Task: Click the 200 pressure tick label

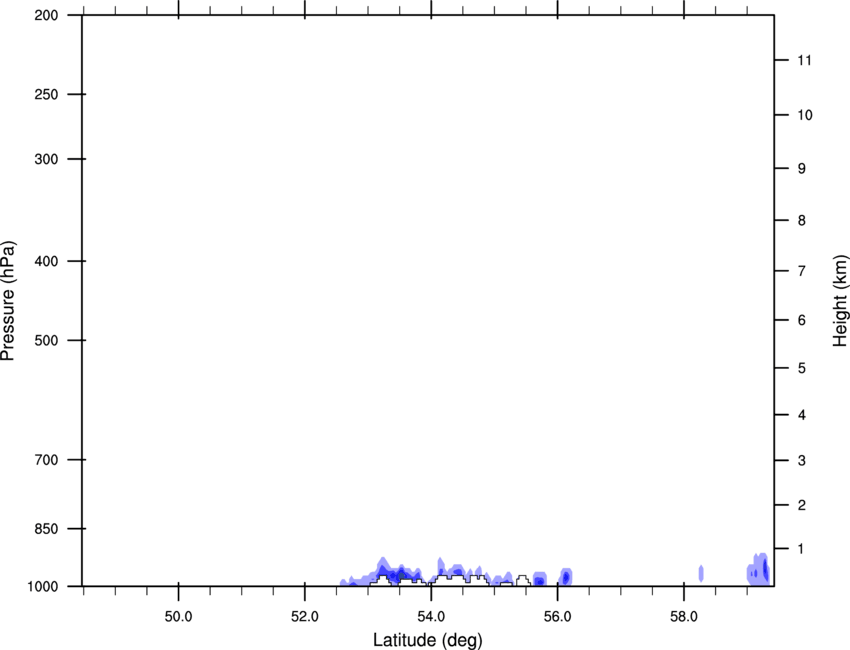Action: [46, 15]
